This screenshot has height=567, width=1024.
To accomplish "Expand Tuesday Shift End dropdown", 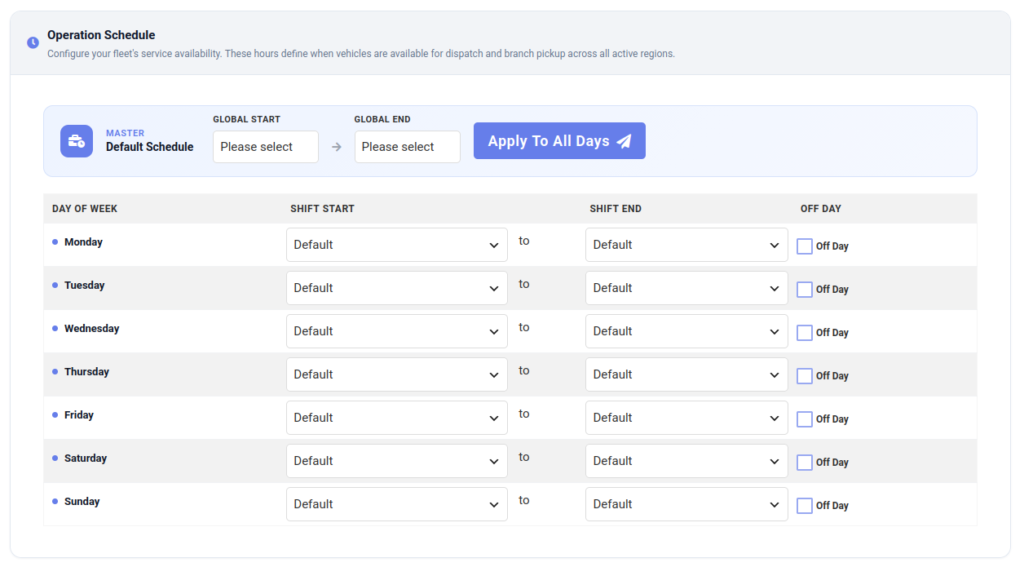I will tap(686, 288).
